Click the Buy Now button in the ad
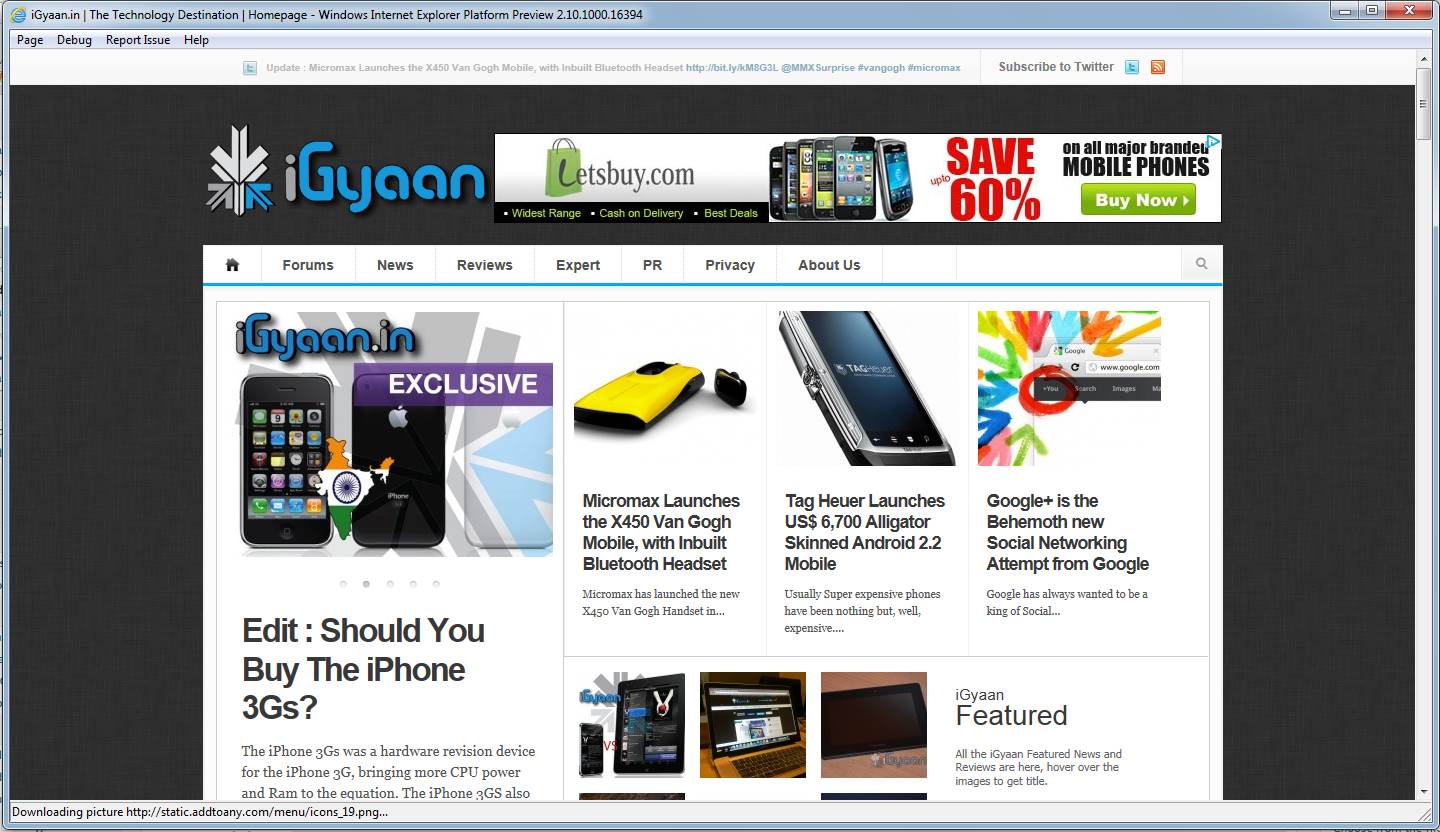 (x=1137, y=200)
